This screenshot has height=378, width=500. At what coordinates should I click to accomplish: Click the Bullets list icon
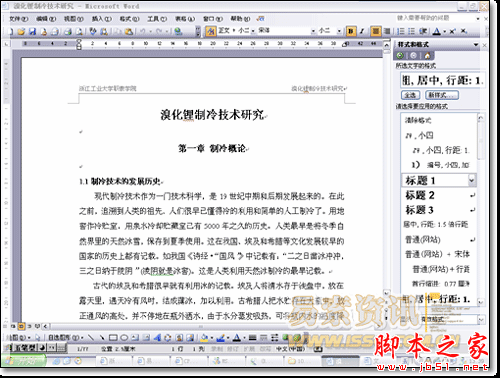coord(412,31)
